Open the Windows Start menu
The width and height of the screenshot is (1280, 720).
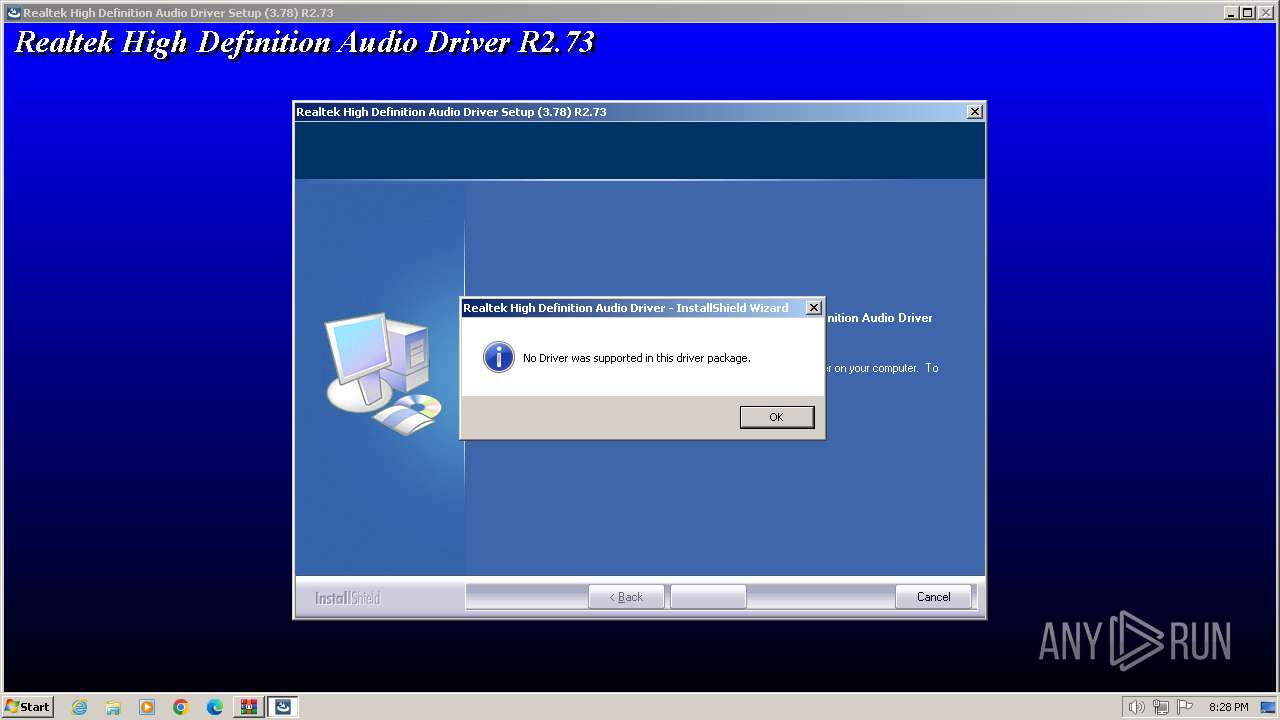pos(28,706)
